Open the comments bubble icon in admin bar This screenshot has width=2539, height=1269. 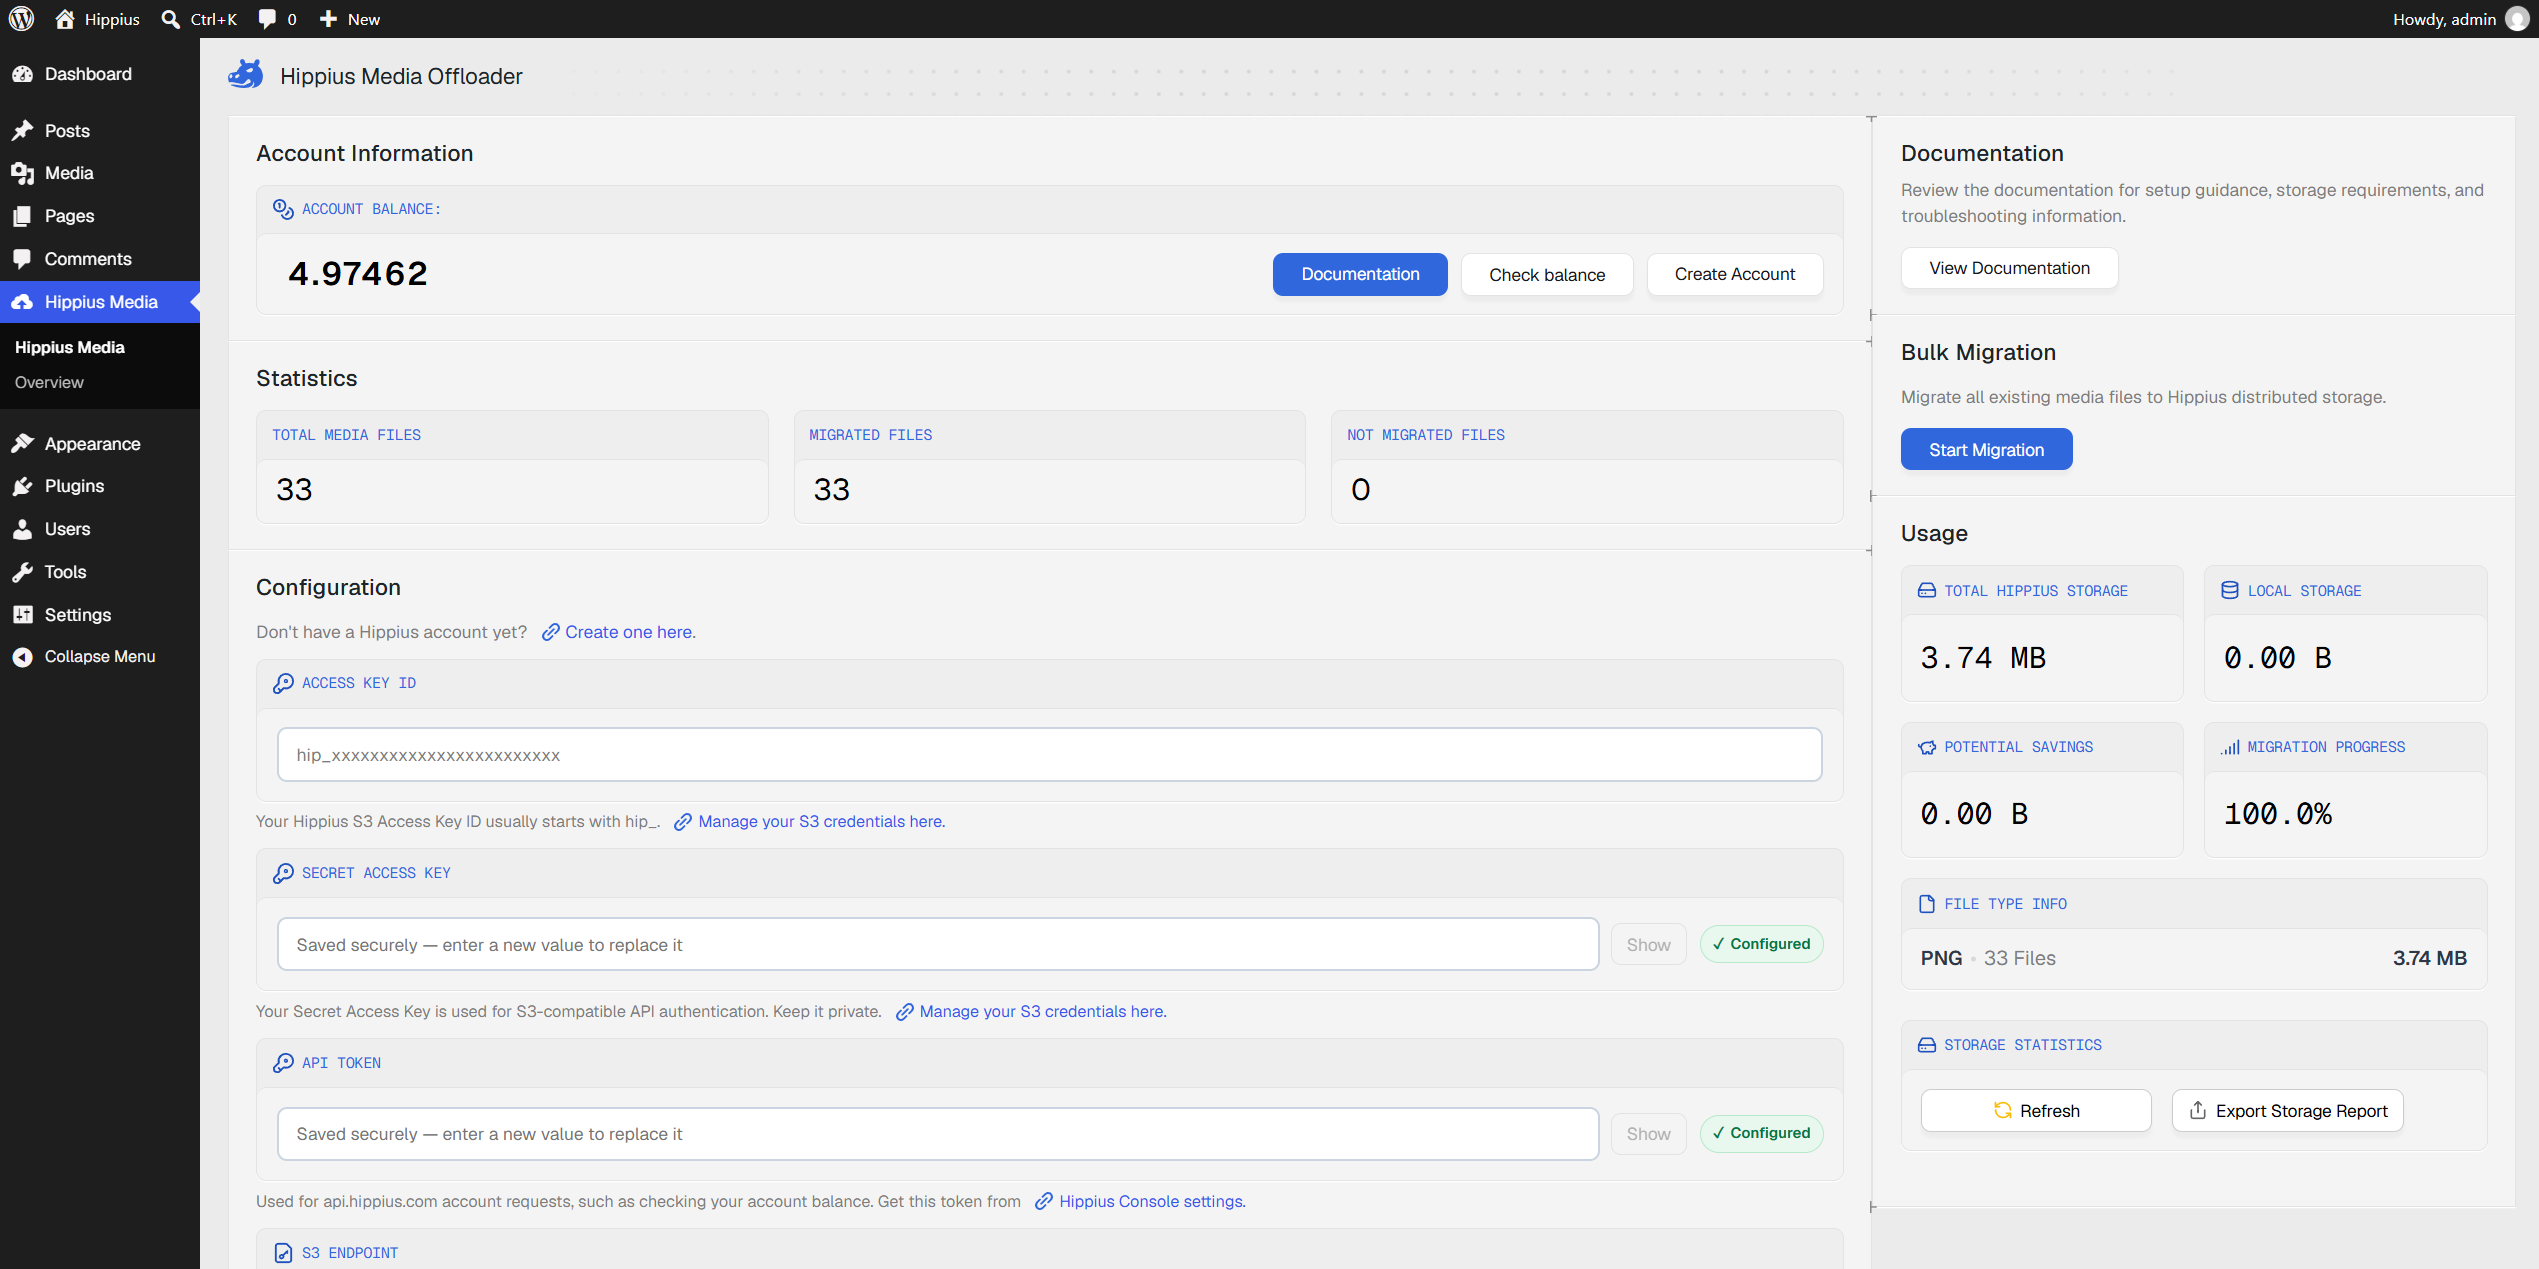tap(267, 19)
